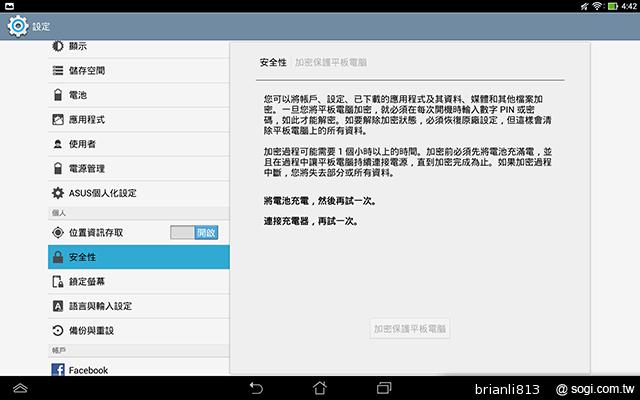Select the 電源管理 label
The image size is (640, 400).
(x=87, y=169)
